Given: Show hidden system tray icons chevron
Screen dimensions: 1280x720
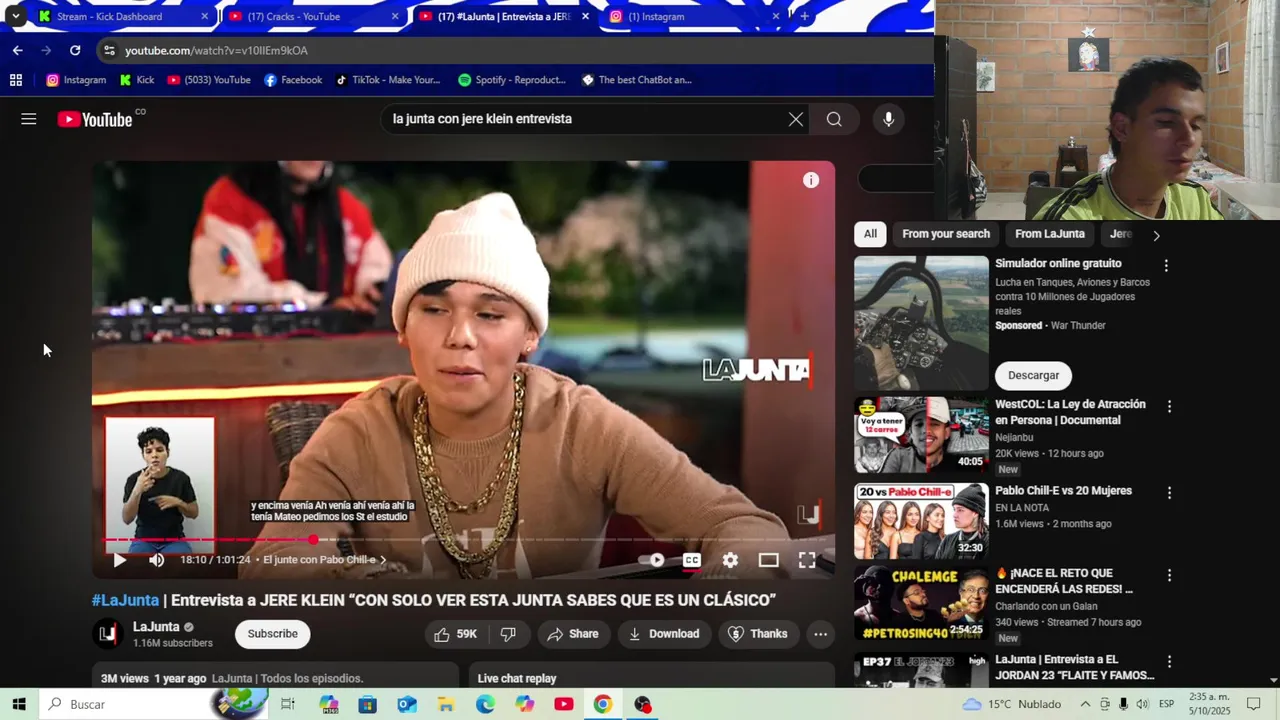Looking at the screenshot, I should click(x=1085, y=704).
